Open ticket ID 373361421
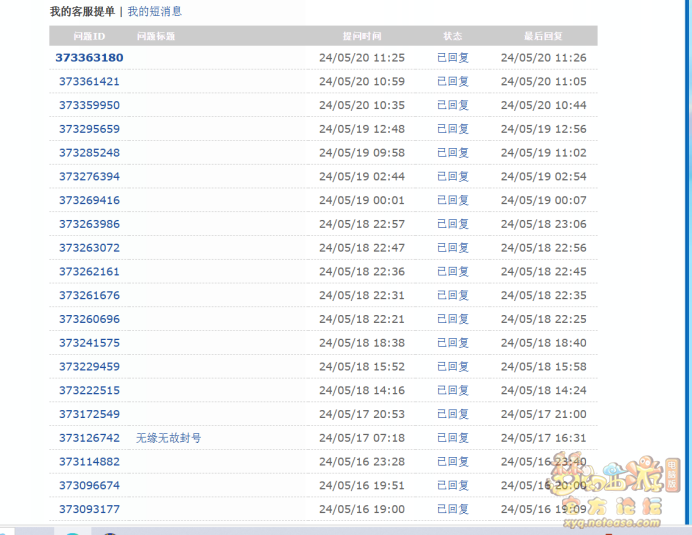692x535 pixels. point(89,82)
